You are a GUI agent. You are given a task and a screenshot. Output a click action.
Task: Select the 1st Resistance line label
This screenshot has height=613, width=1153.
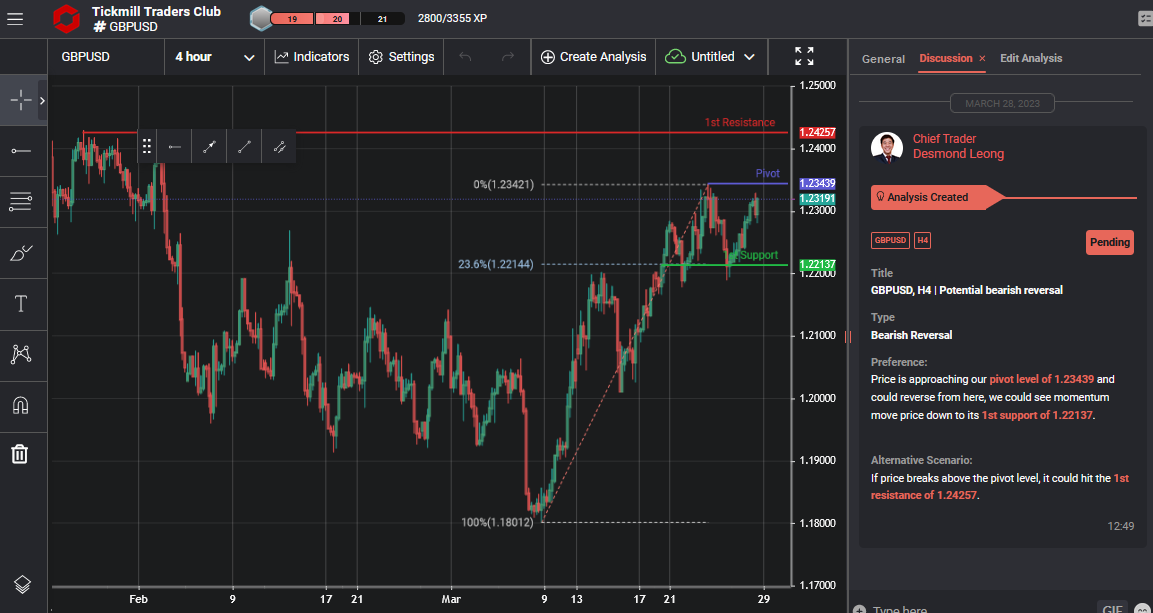tap(739, 123)
